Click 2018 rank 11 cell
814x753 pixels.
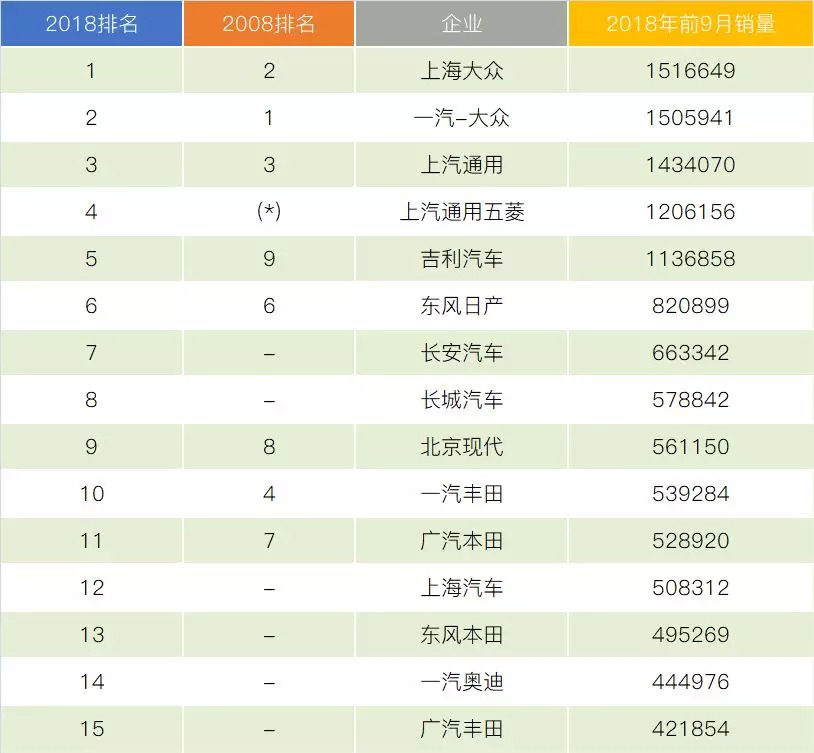tap(91, 541)
